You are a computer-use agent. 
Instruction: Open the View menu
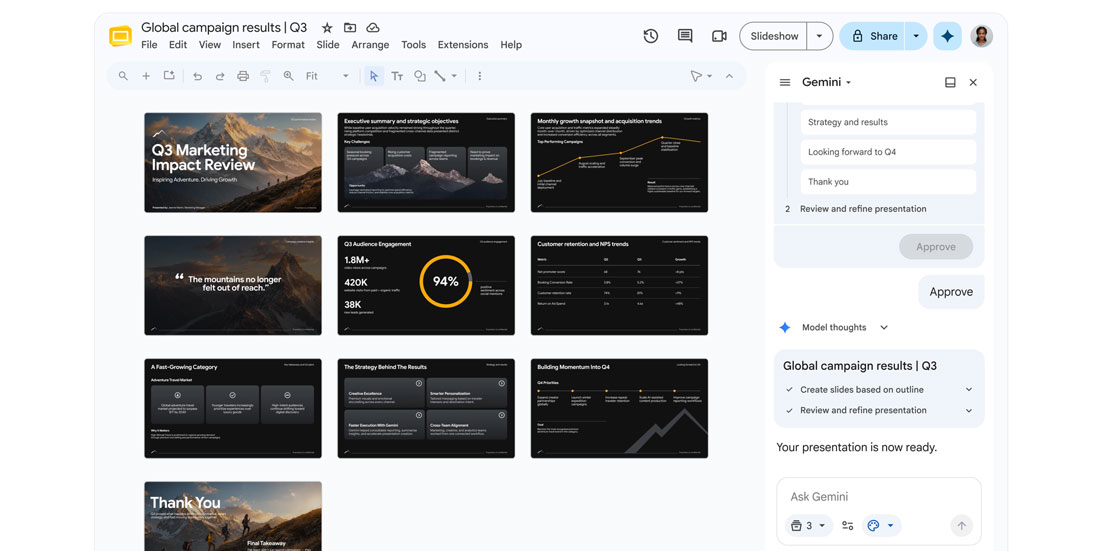point(209,44)
